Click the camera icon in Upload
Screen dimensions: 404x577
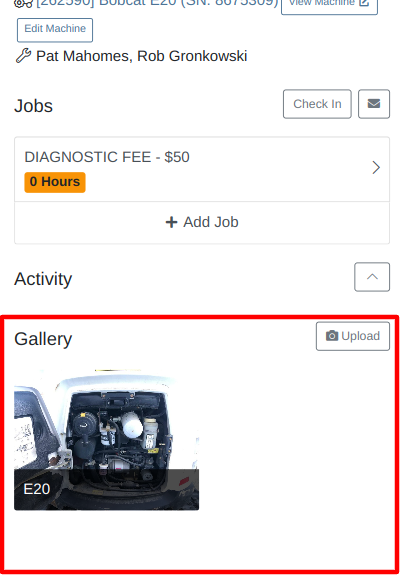click(332, 336)
